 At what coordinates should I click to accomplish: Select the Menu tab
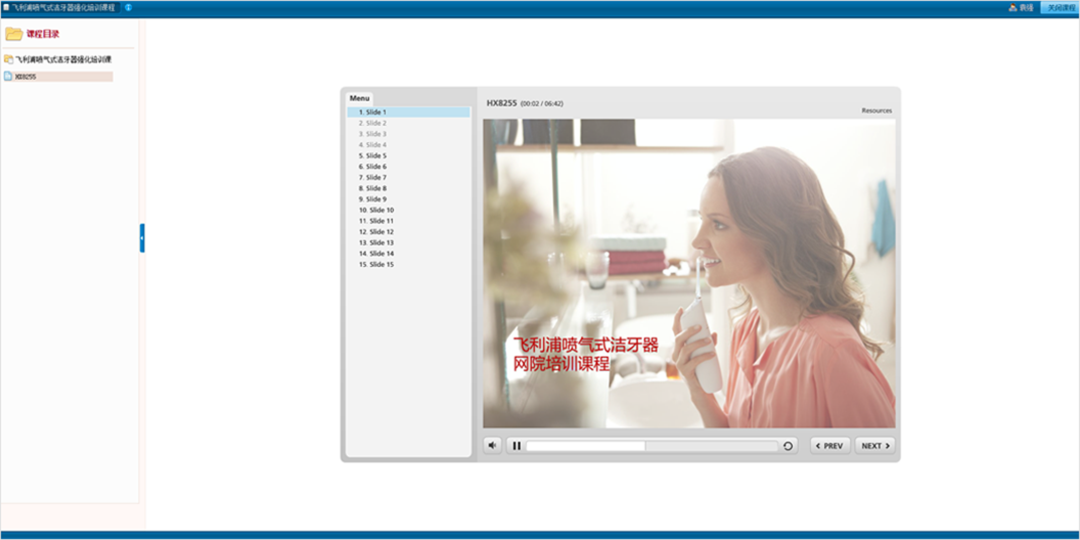360,98
